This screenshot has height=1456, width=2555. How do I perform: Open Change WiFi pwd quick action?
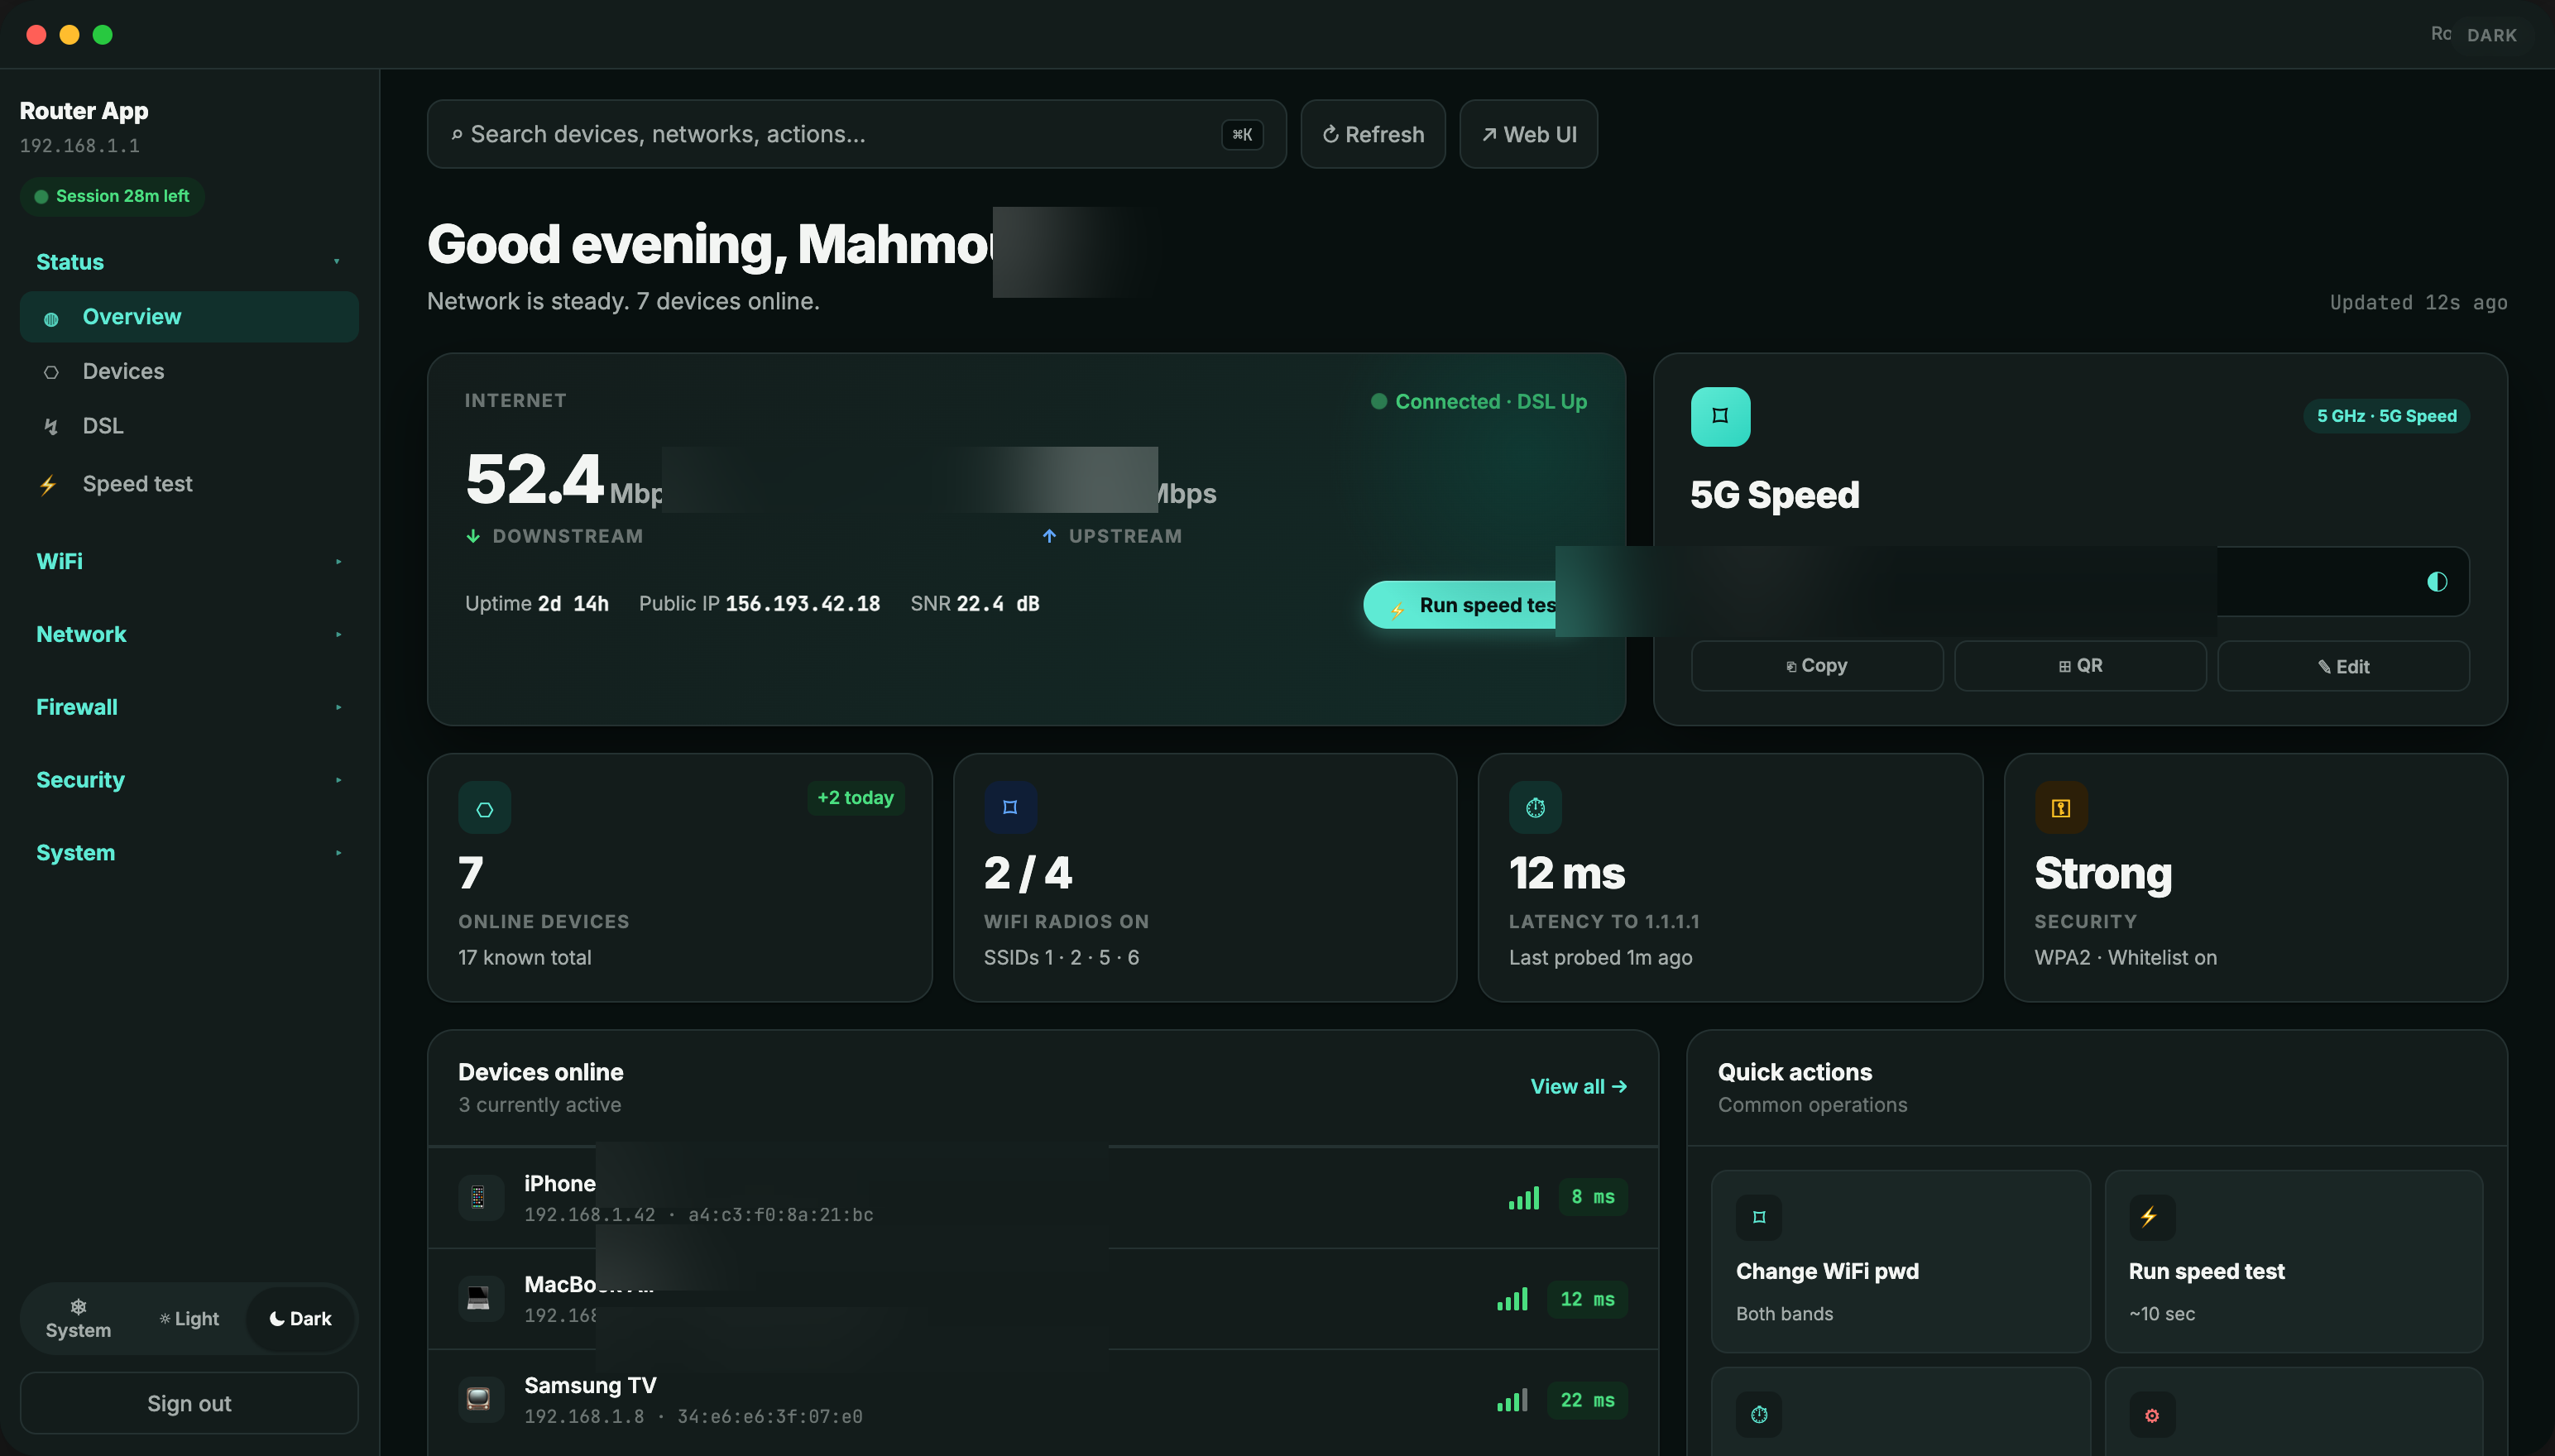(x=1900, y=1262)
